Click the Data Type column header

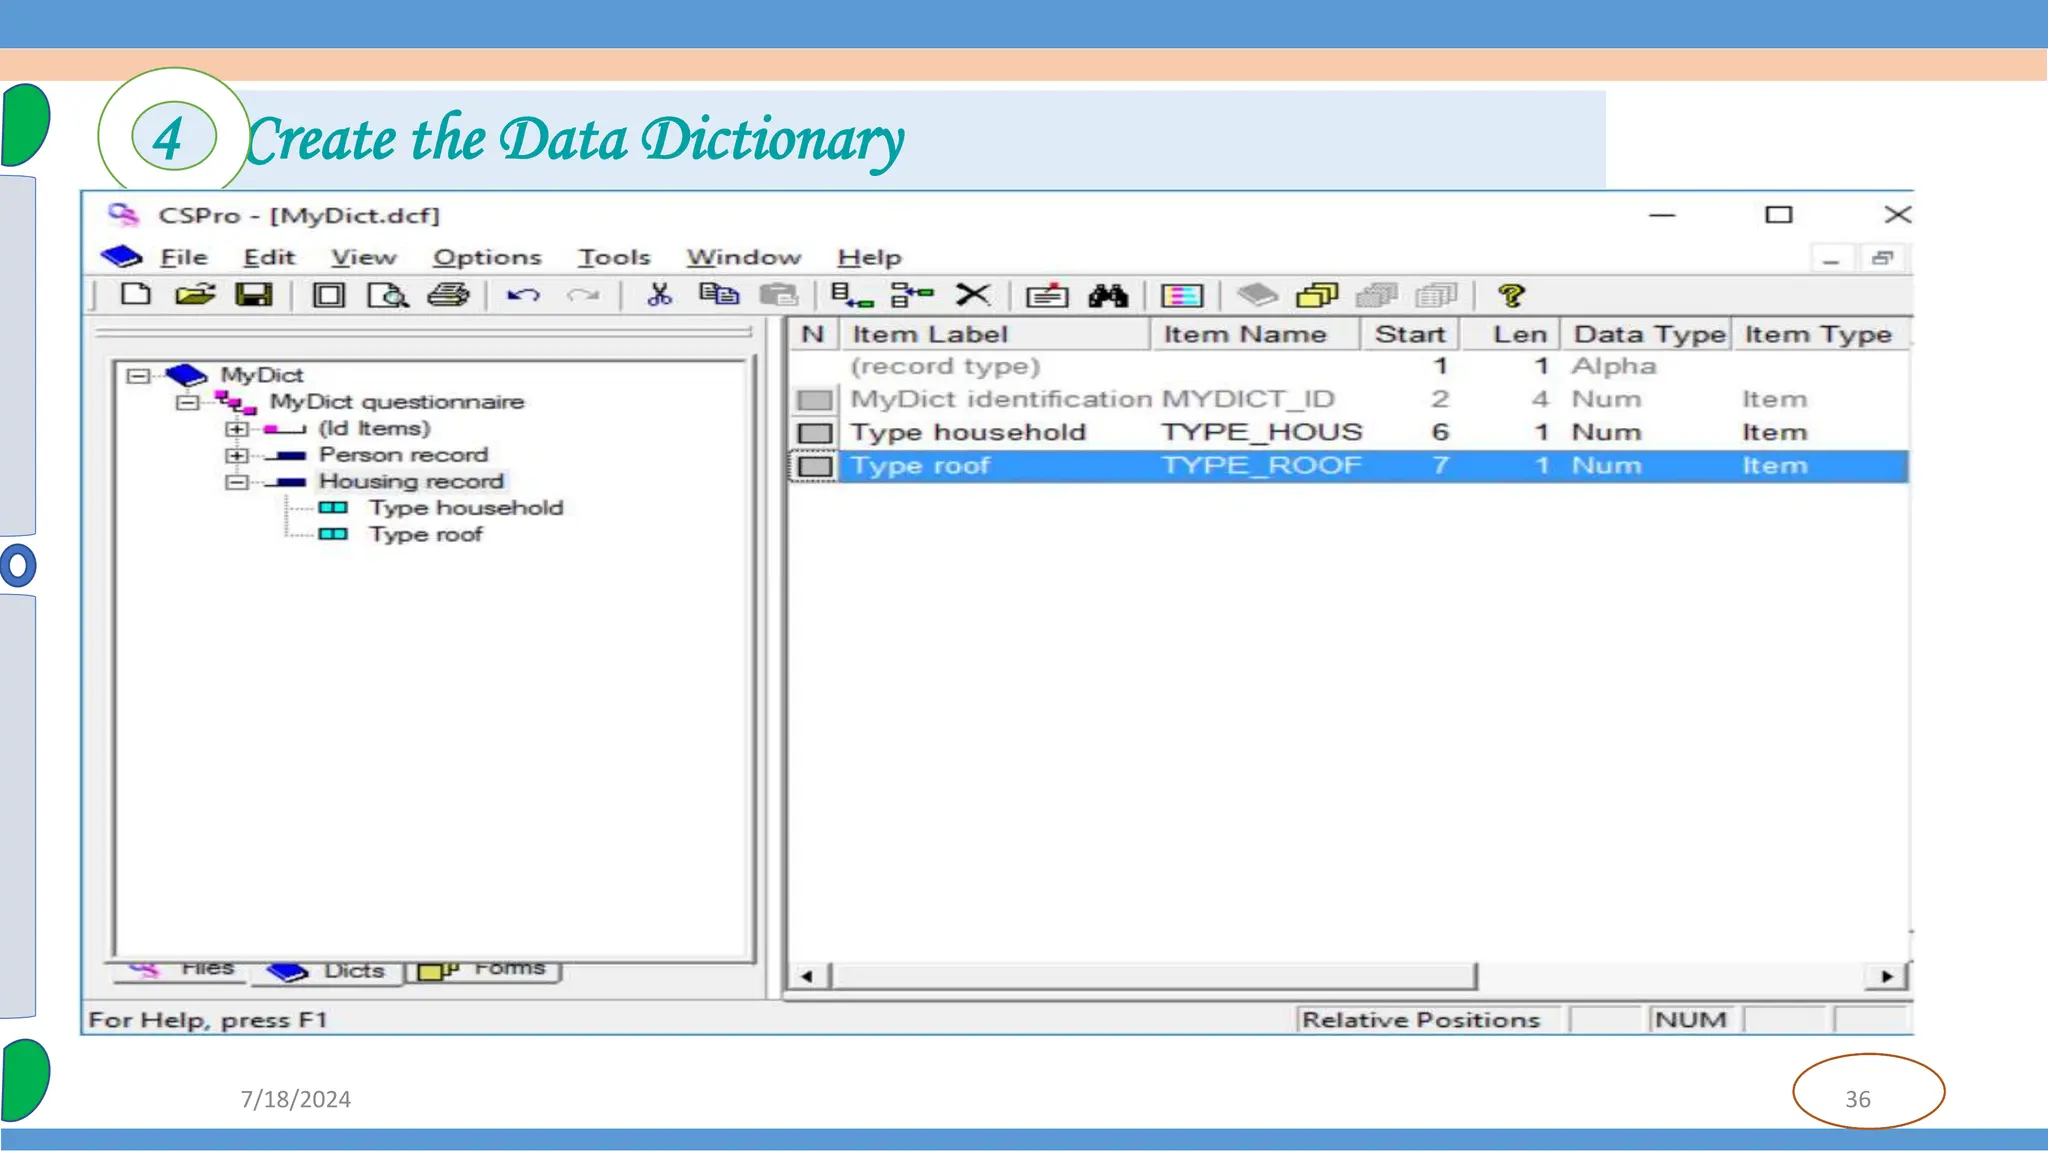pyautogui.click(x=1646, y=334)
